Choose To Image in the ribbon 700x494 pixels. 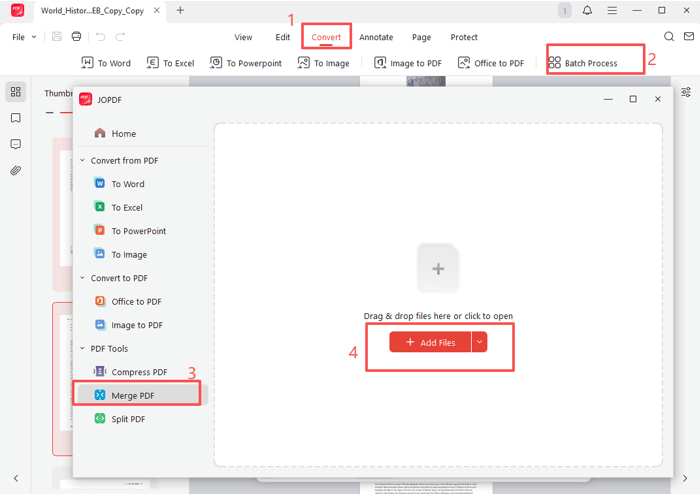324,63
